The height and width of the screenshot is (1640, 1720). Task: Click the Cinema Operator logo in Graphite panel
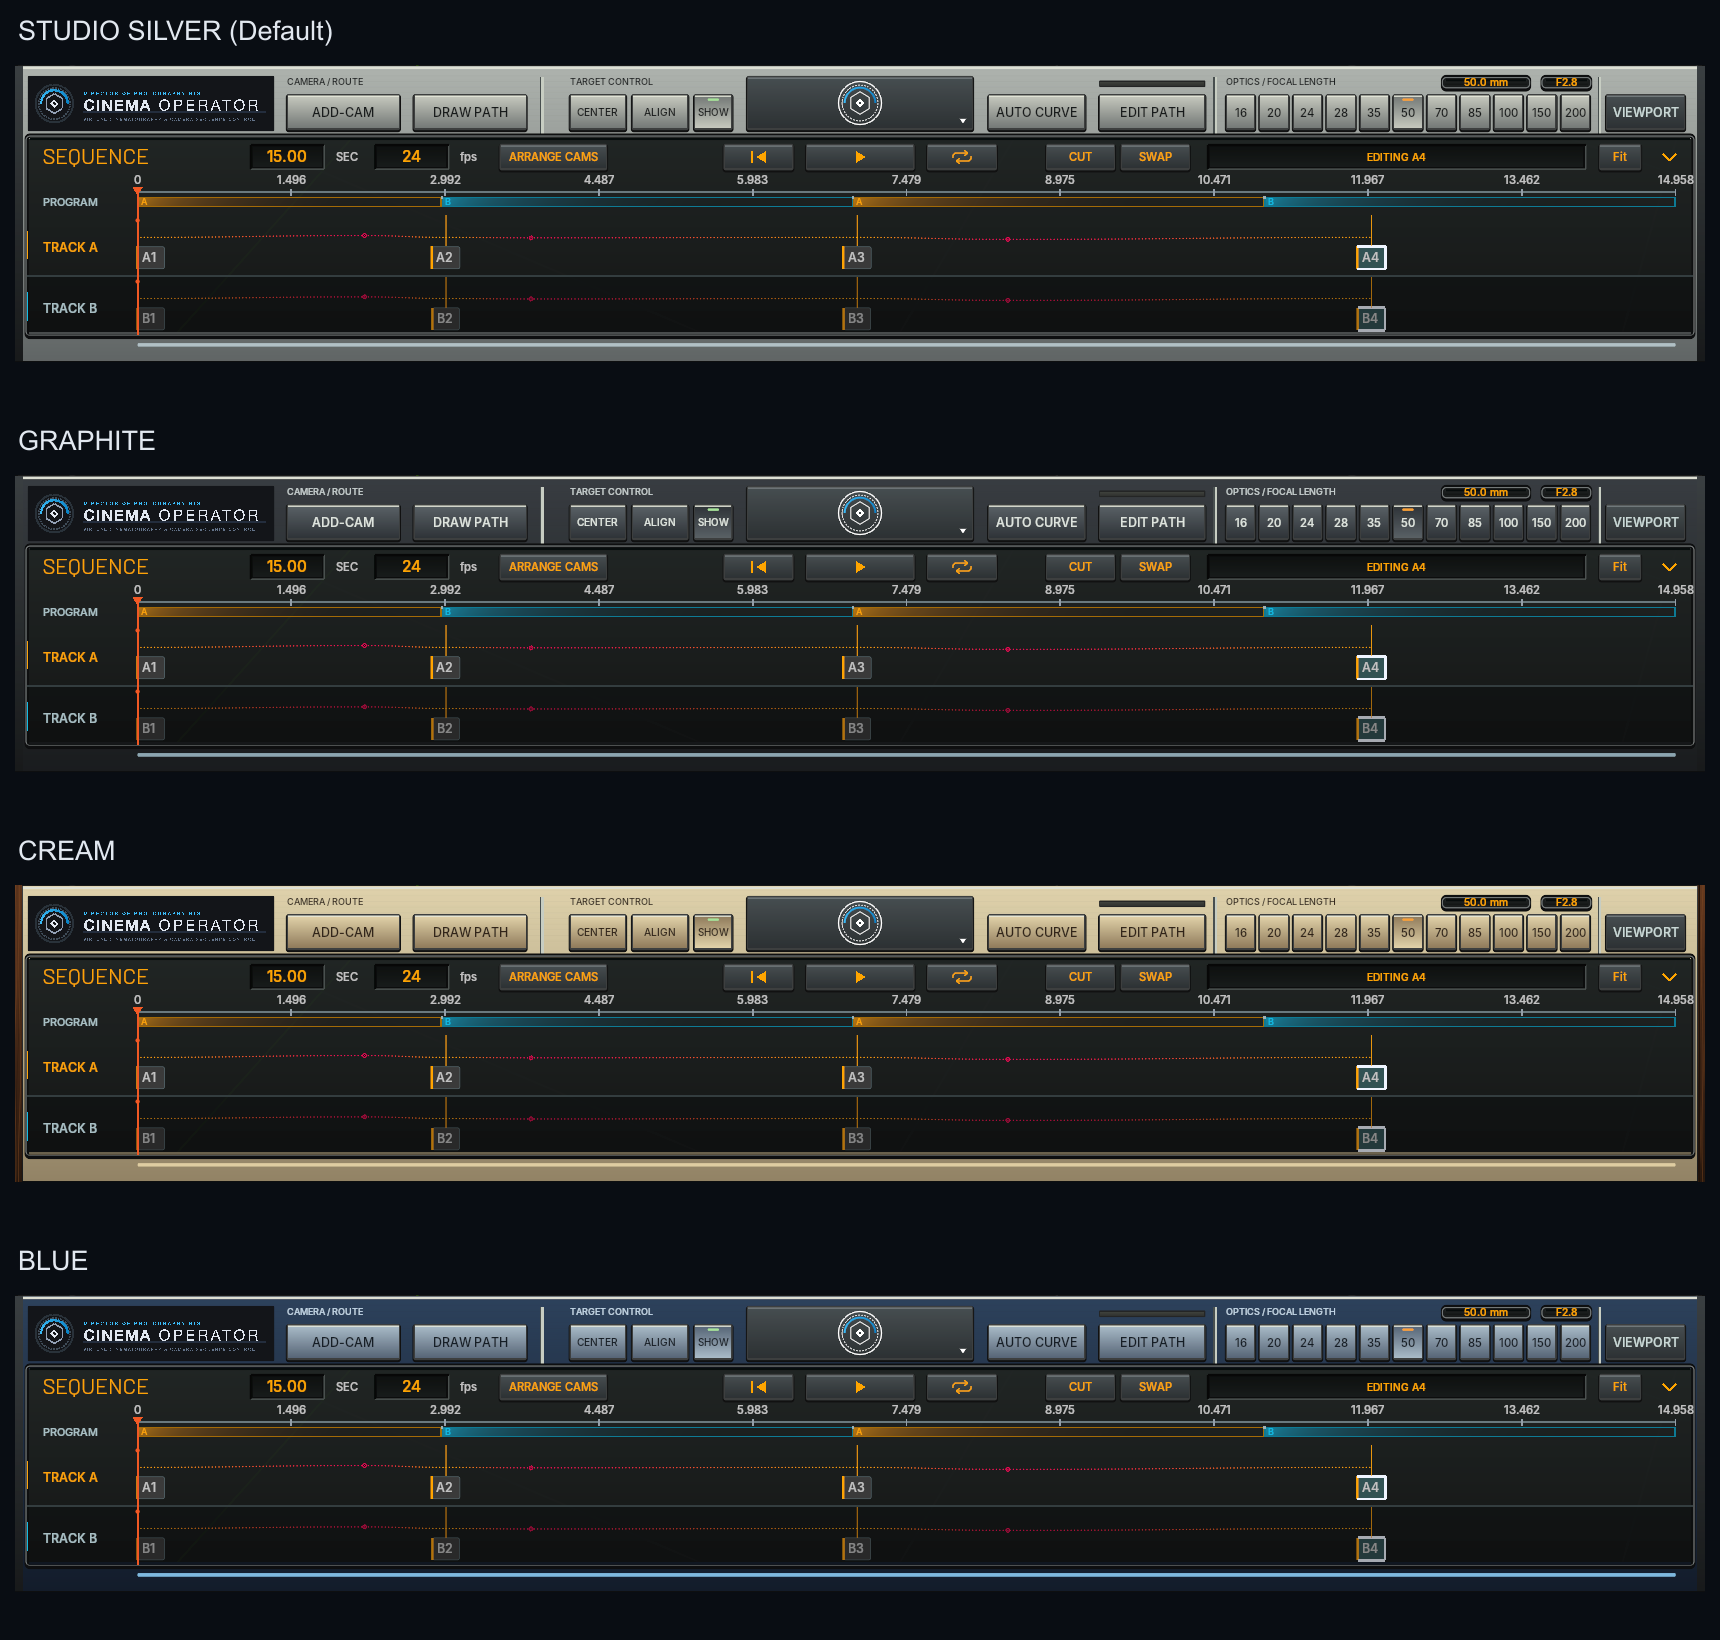(150, 514)
